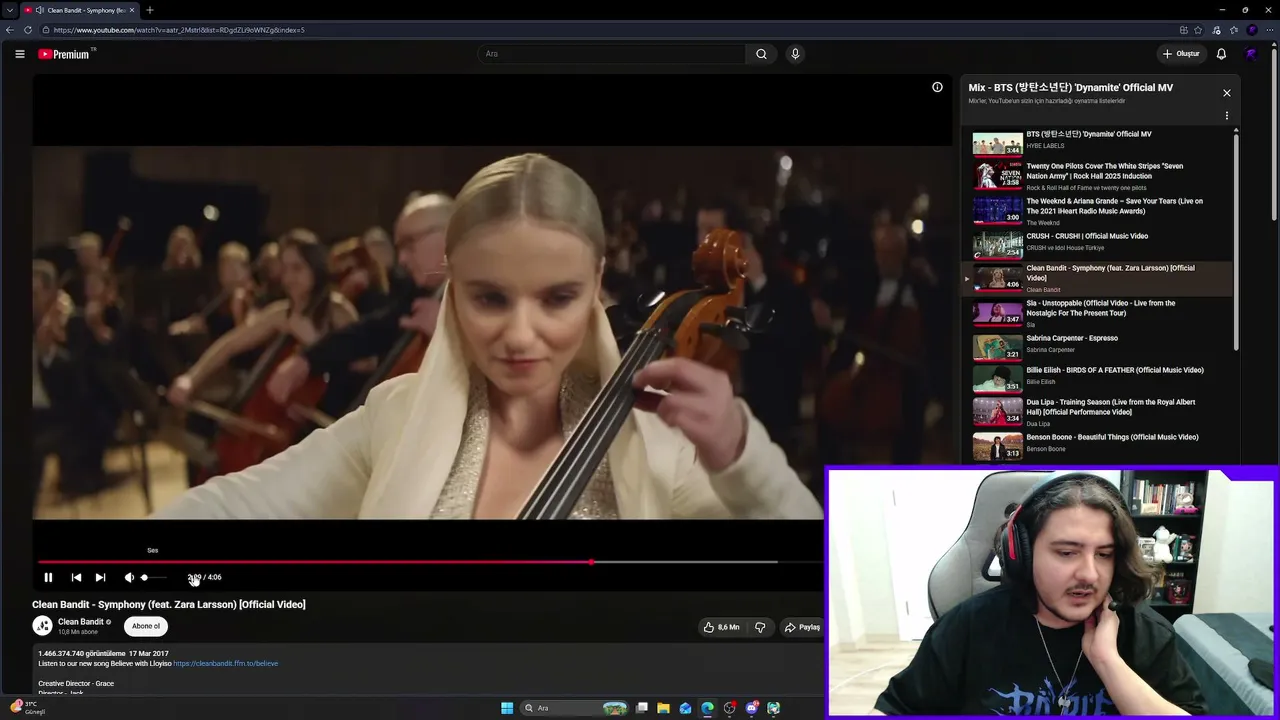
Task: Play Twenty One Pilots Seven Nation Army
Action: (1097, 176)
